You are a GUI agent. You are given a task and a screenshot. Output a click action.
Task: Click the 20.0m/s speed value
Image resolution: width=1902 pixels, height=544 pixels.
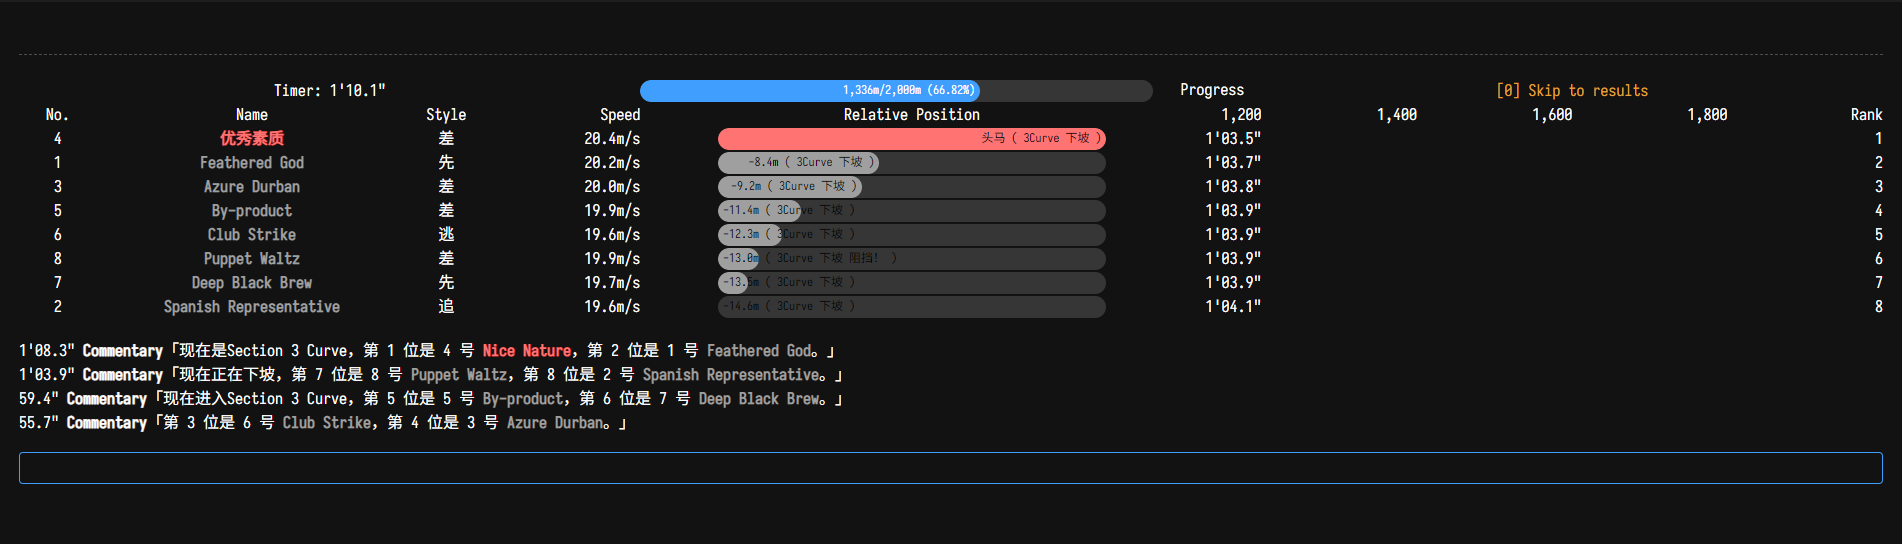[x=612, y=187]
